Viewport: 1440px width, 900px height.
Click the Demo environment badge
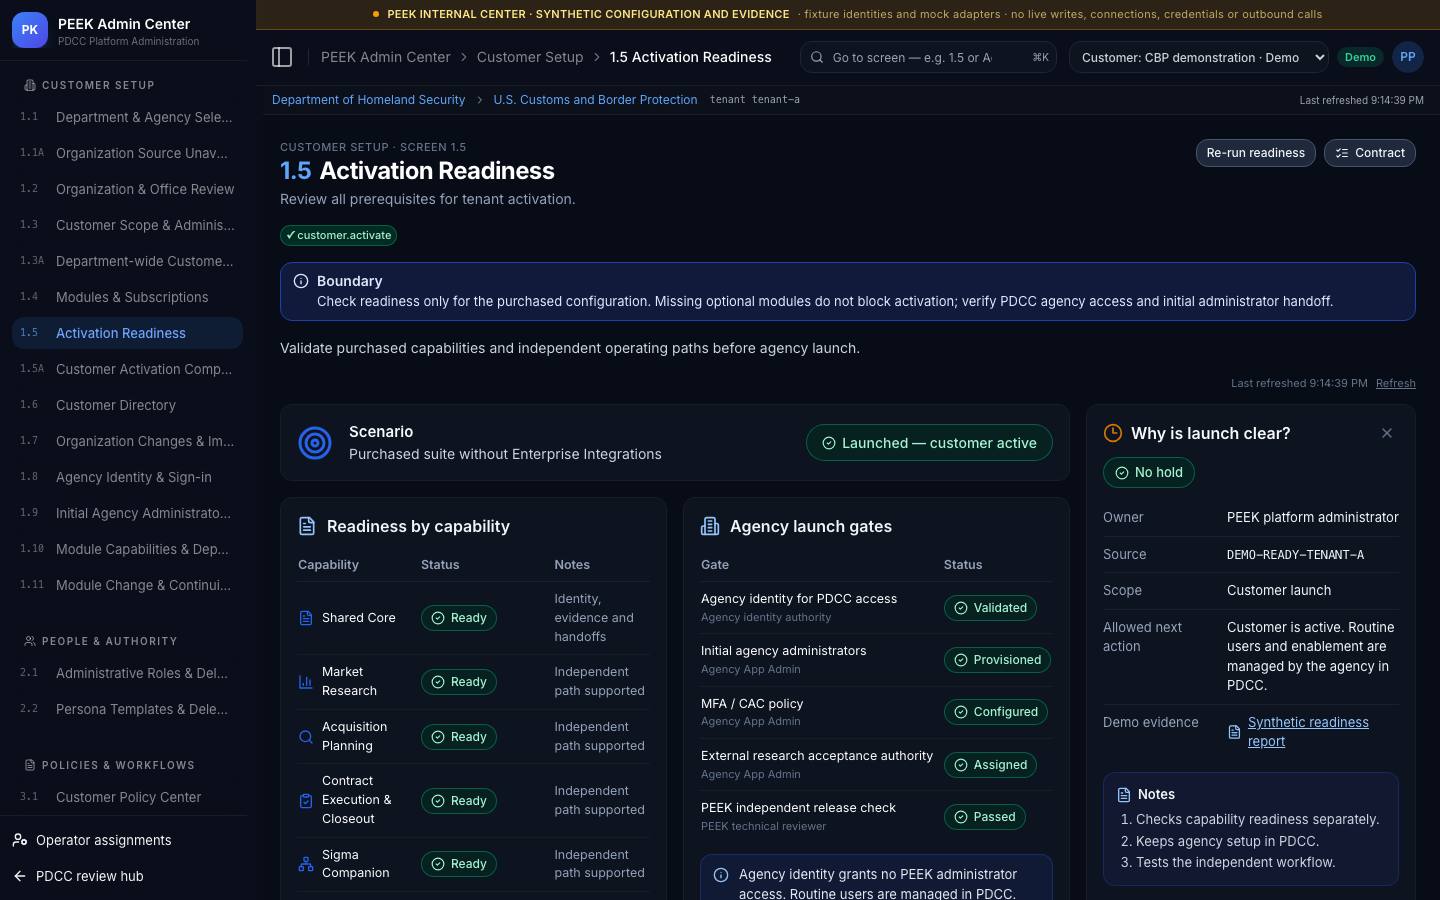1360,57
